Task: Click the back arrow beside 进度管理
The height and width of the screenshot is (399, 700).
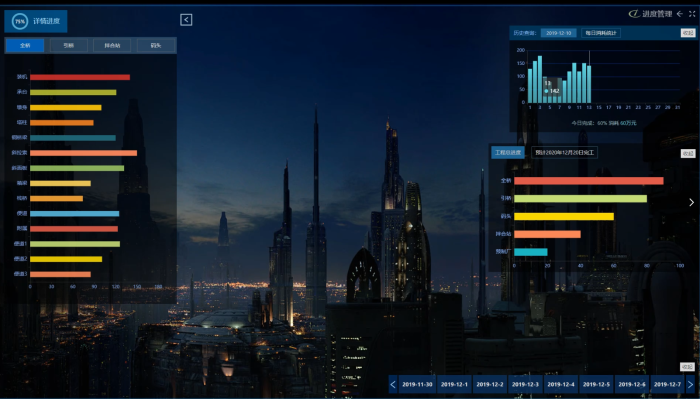Action: point(679,14)
